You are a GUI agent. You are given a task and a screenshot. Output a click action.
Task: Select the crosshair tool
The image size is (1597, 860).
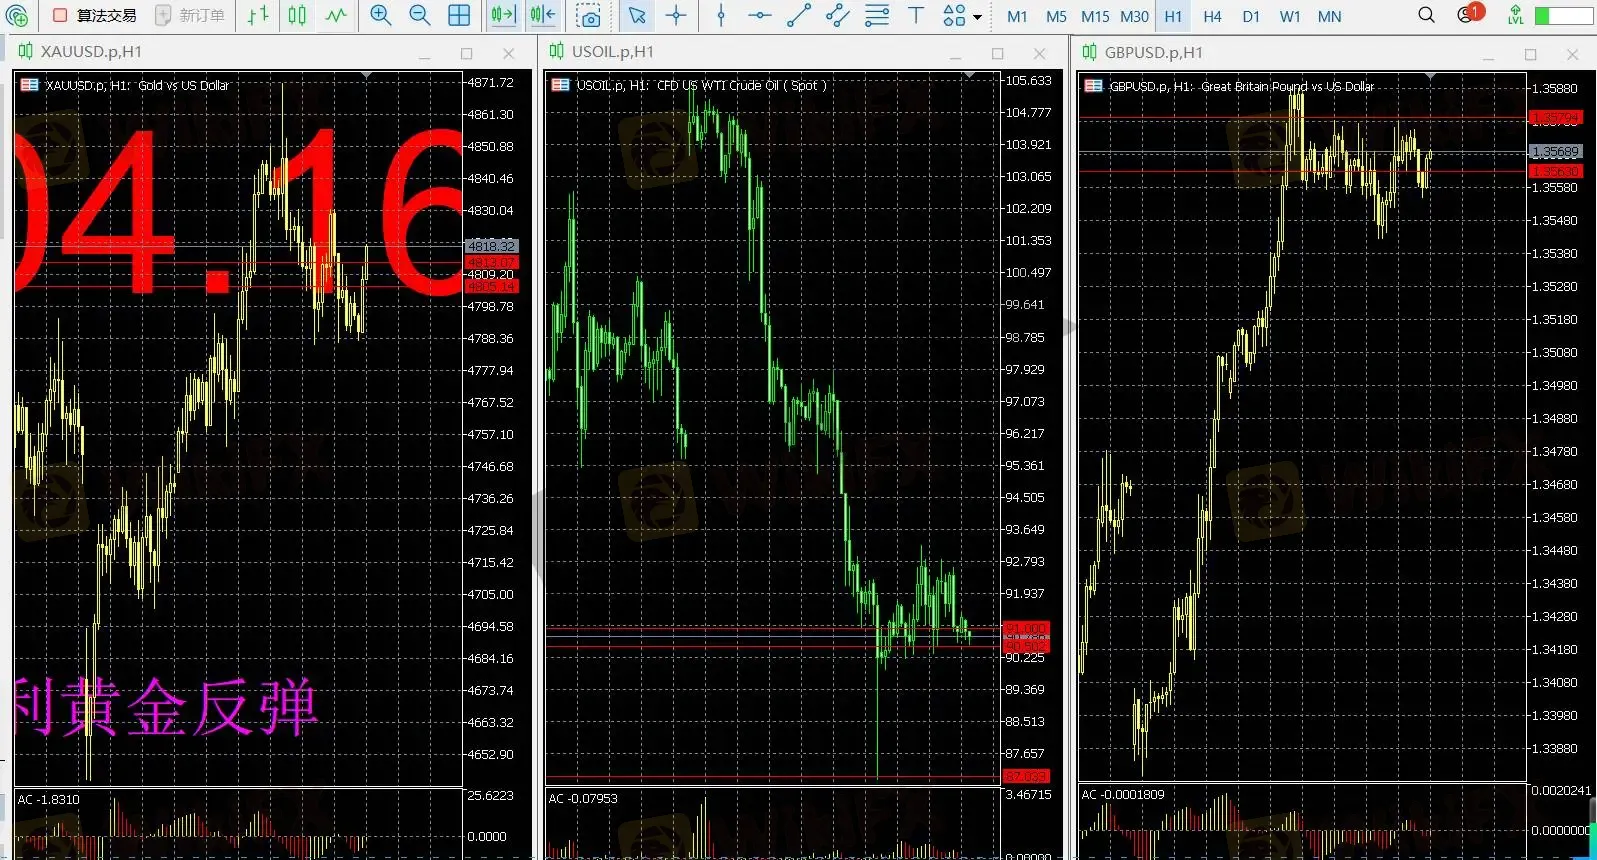click(676, 15)
